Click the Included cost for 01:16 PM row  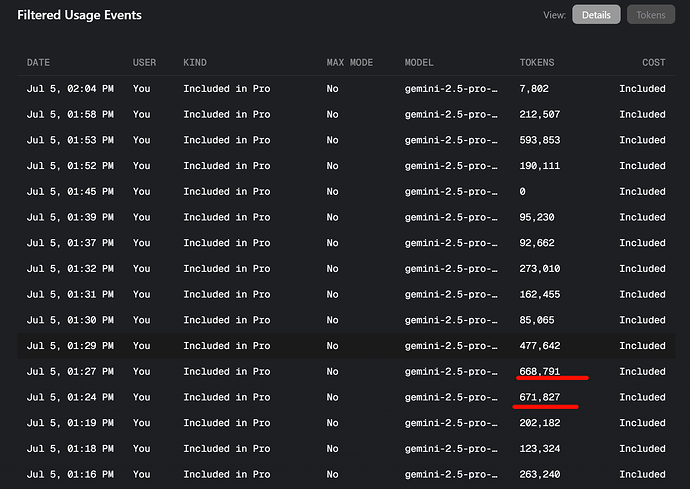(x=642, y=474)
